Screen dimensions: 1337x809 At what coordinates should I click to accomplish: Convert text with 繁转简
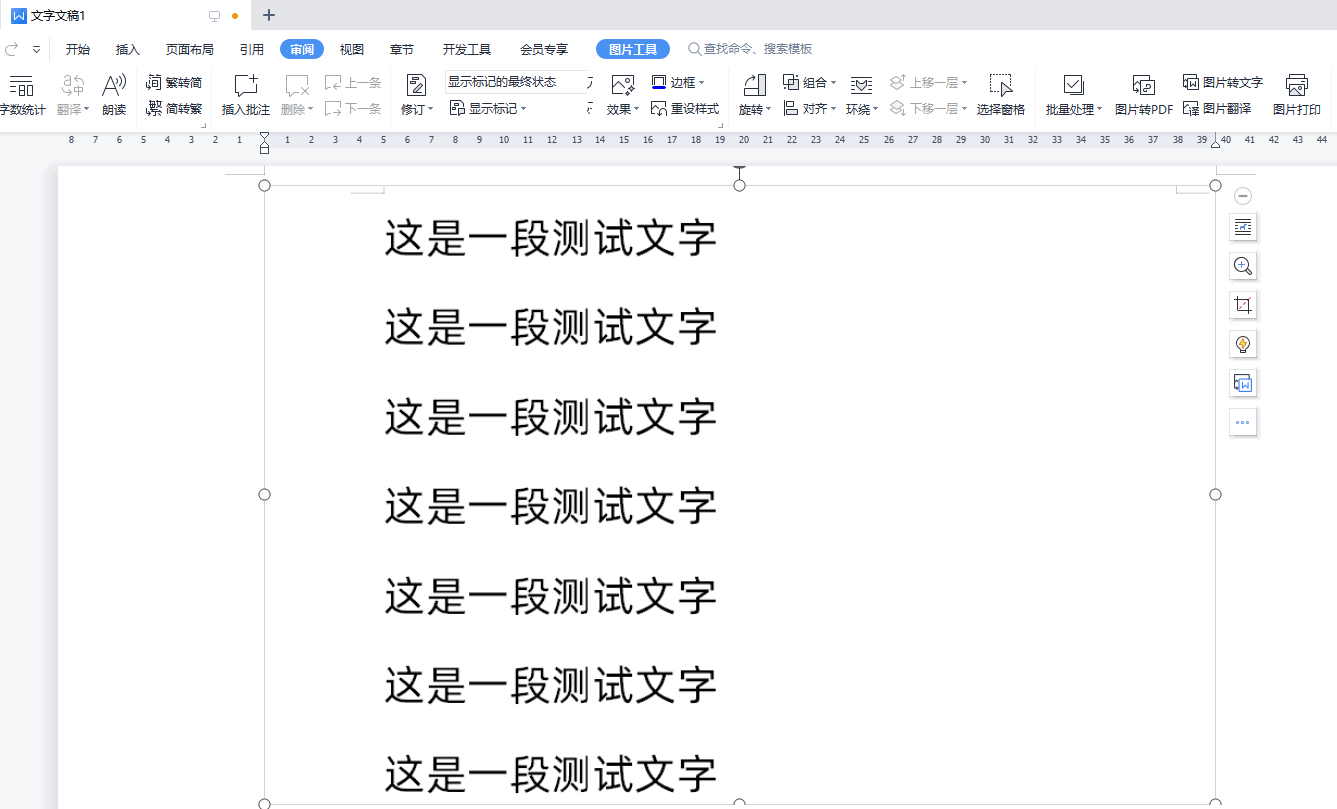pos(175,83)
